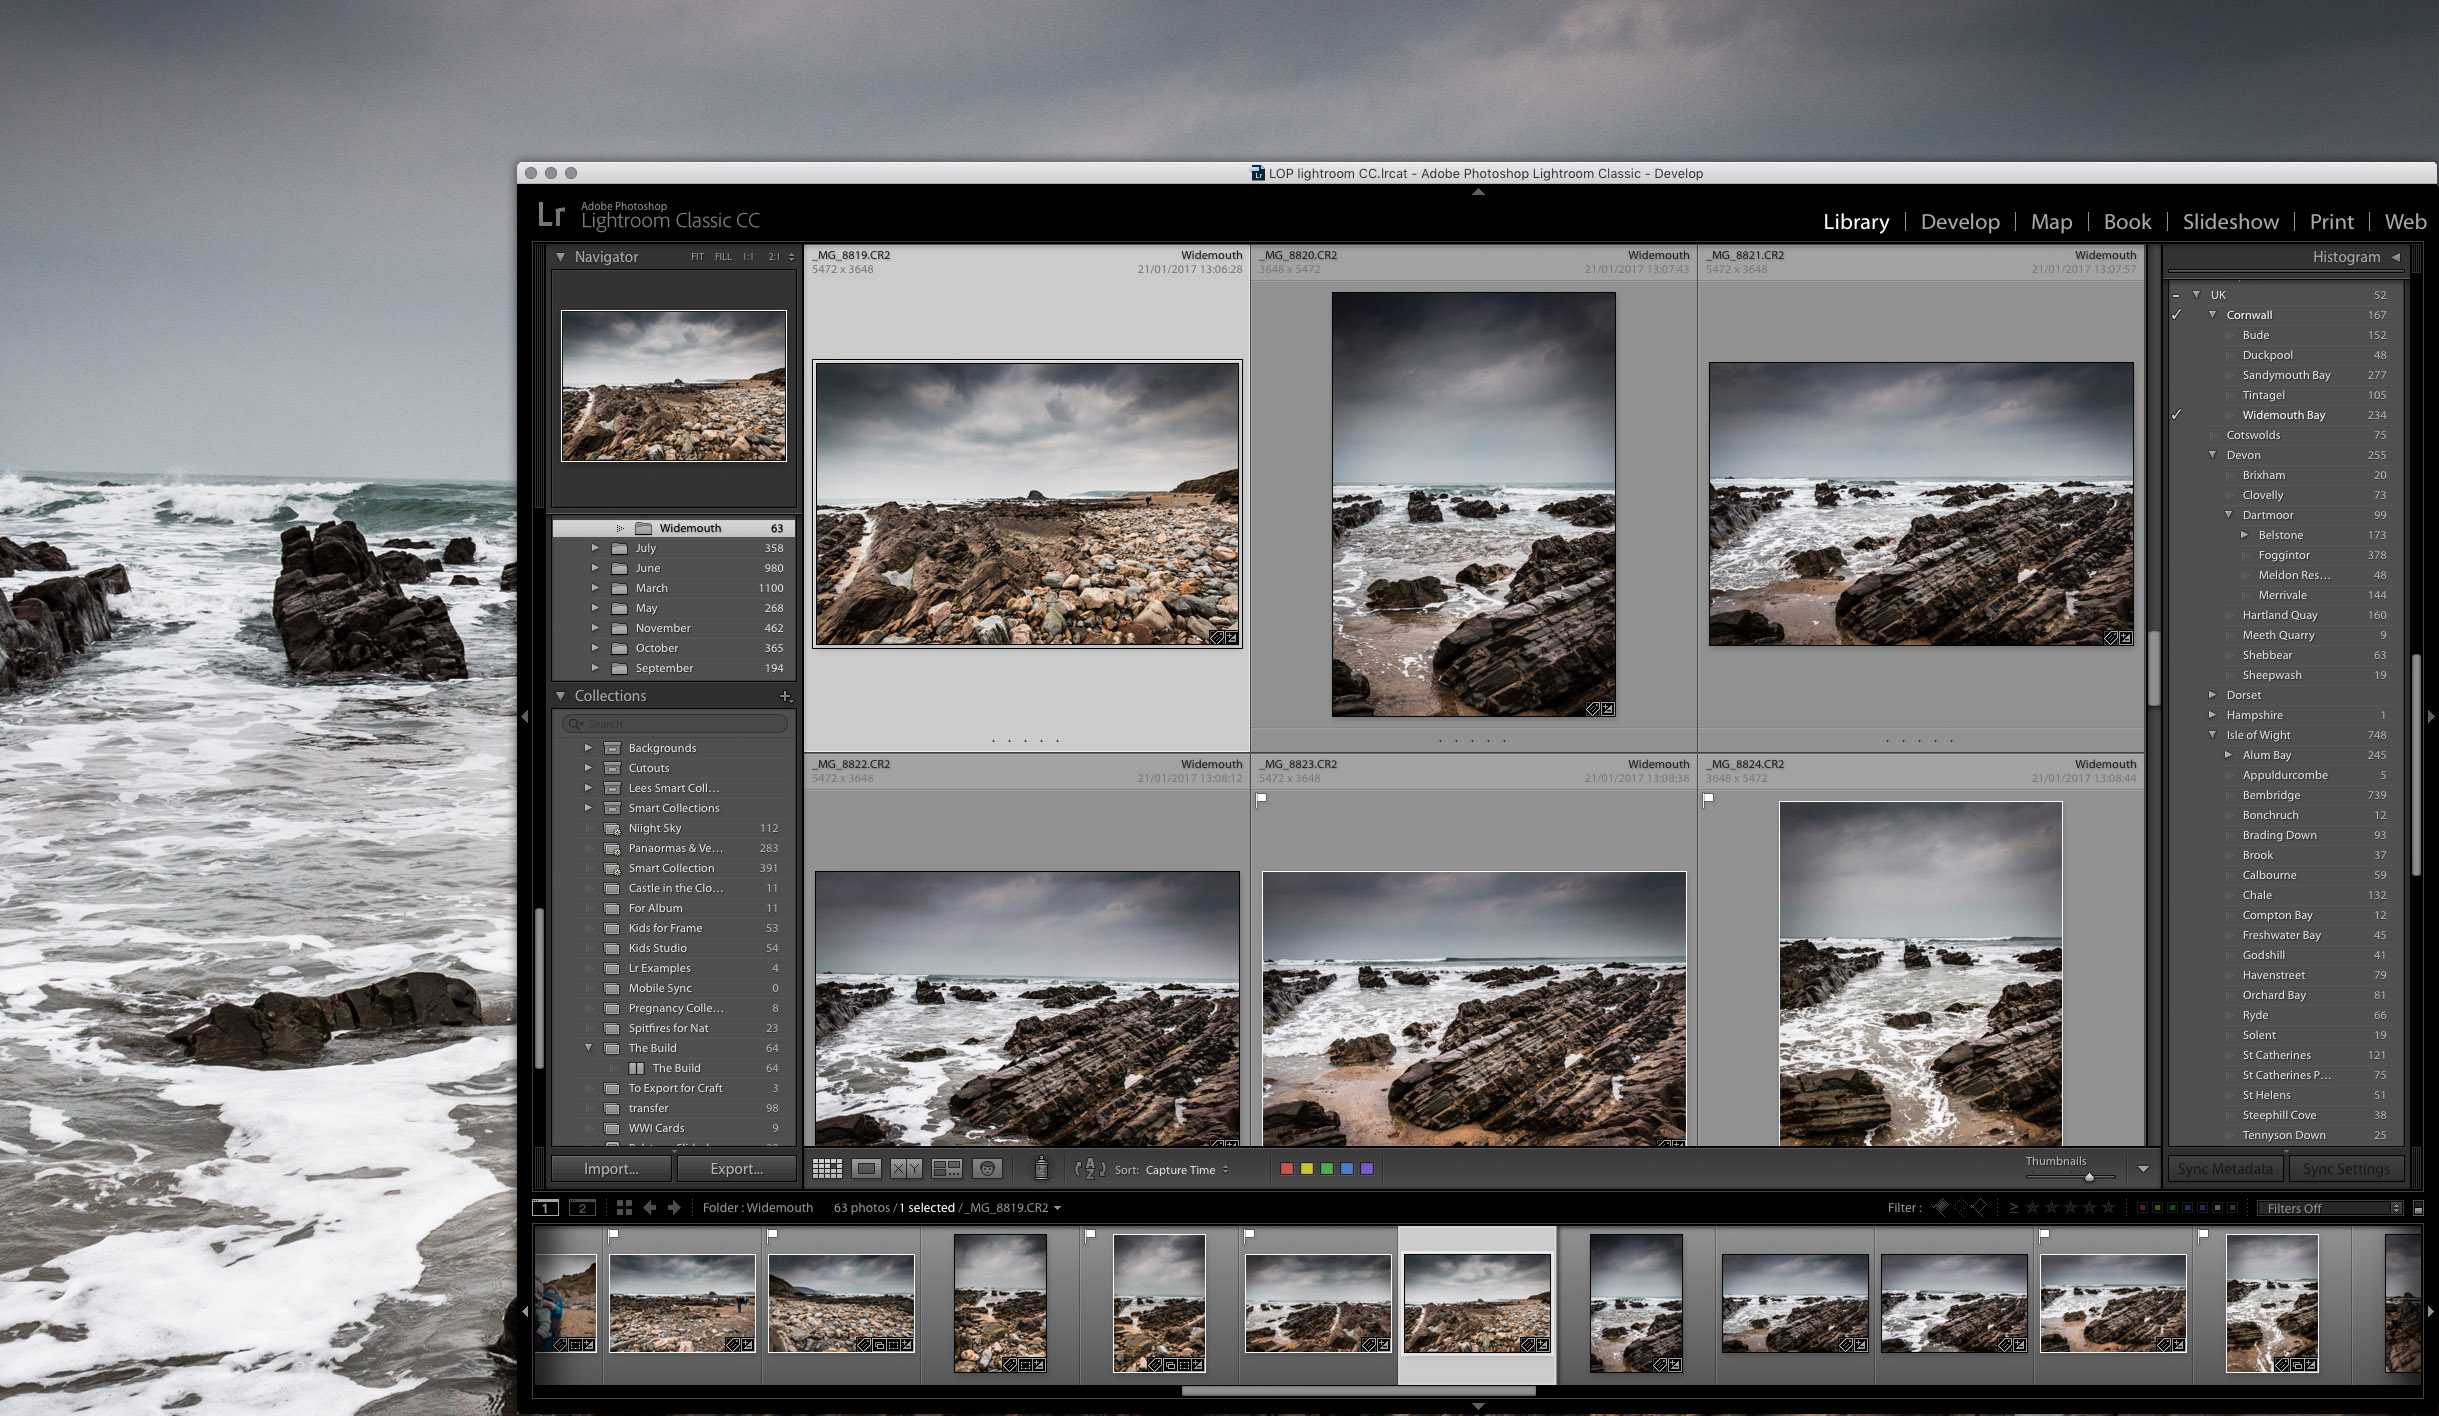Select the Painter spray can tool
The image size is (2439, 1416).
(x=1041, y=1168)
